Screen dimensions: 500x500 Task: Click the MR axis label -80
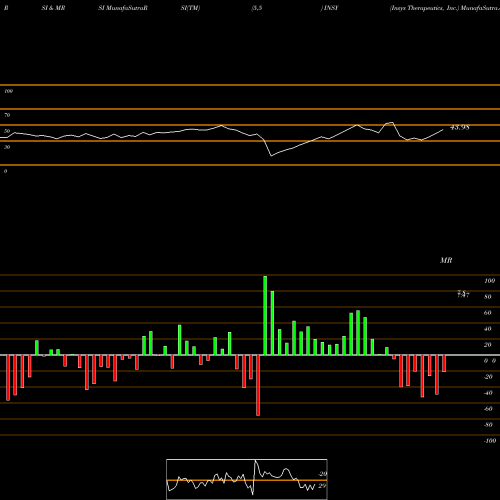[x=488, y=425]
